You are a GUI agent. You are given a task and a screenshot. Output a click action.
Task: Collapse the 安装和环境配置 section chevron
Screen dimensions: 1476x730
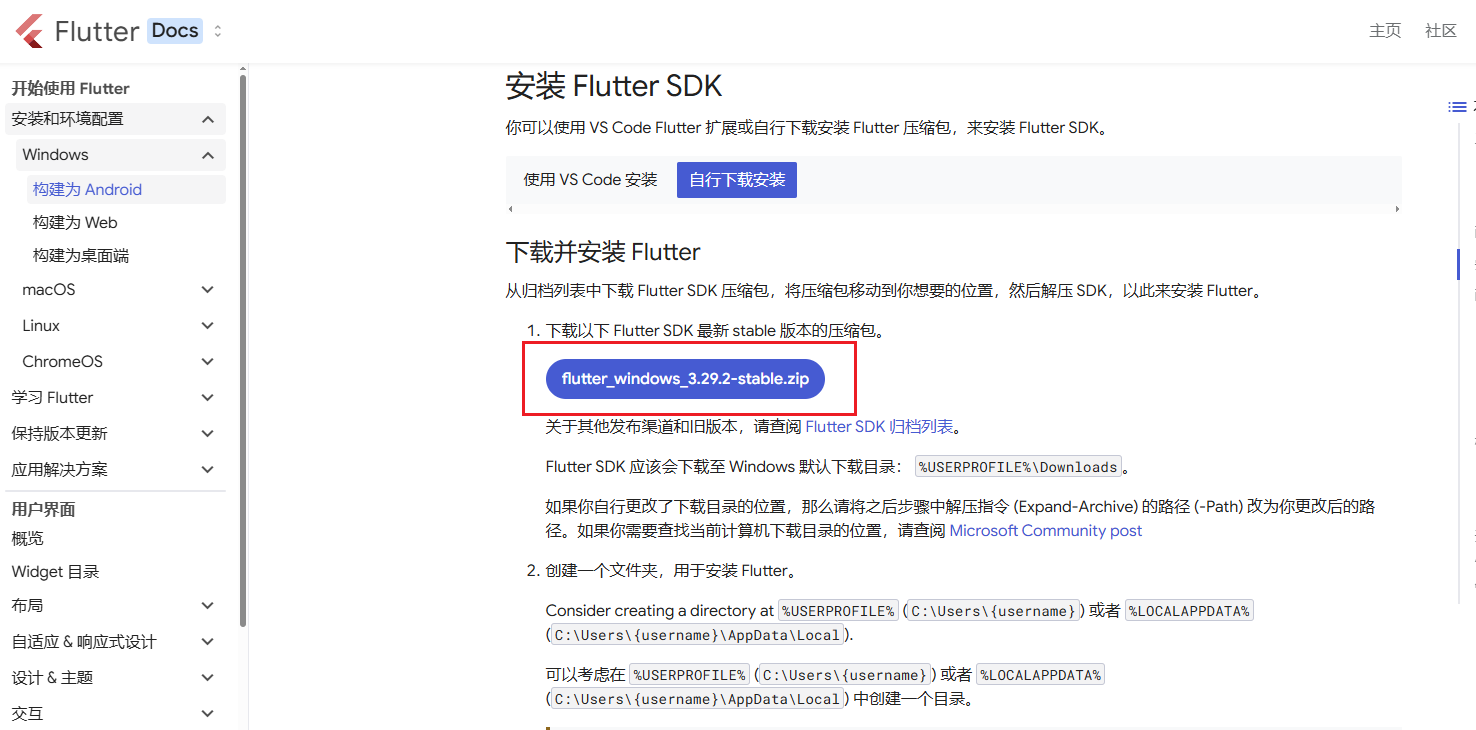(x=208, y=119)
